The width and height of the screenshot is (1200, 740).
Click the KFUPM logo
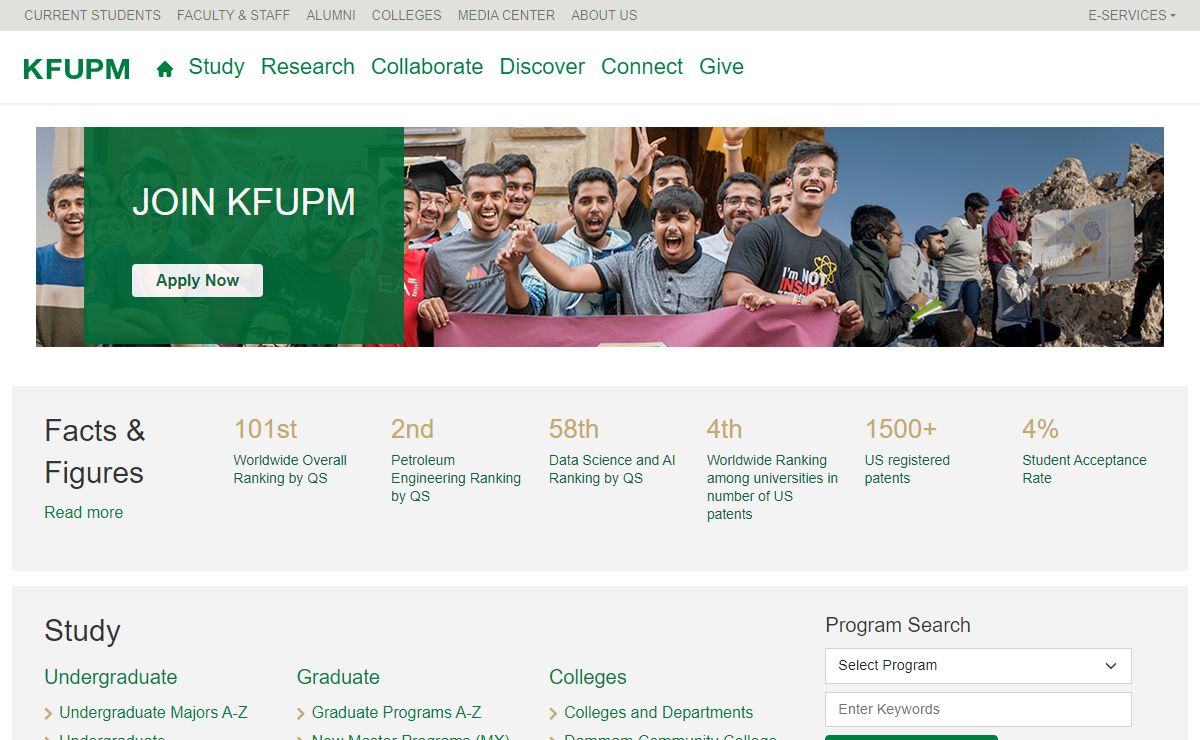coord(76,69)
